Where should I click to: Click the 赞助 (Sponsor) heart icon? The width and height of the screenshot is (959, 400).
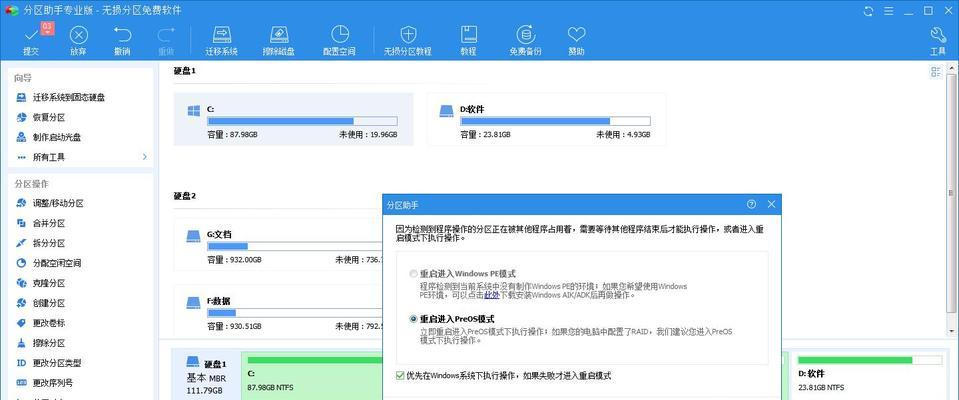coord(576,34)
